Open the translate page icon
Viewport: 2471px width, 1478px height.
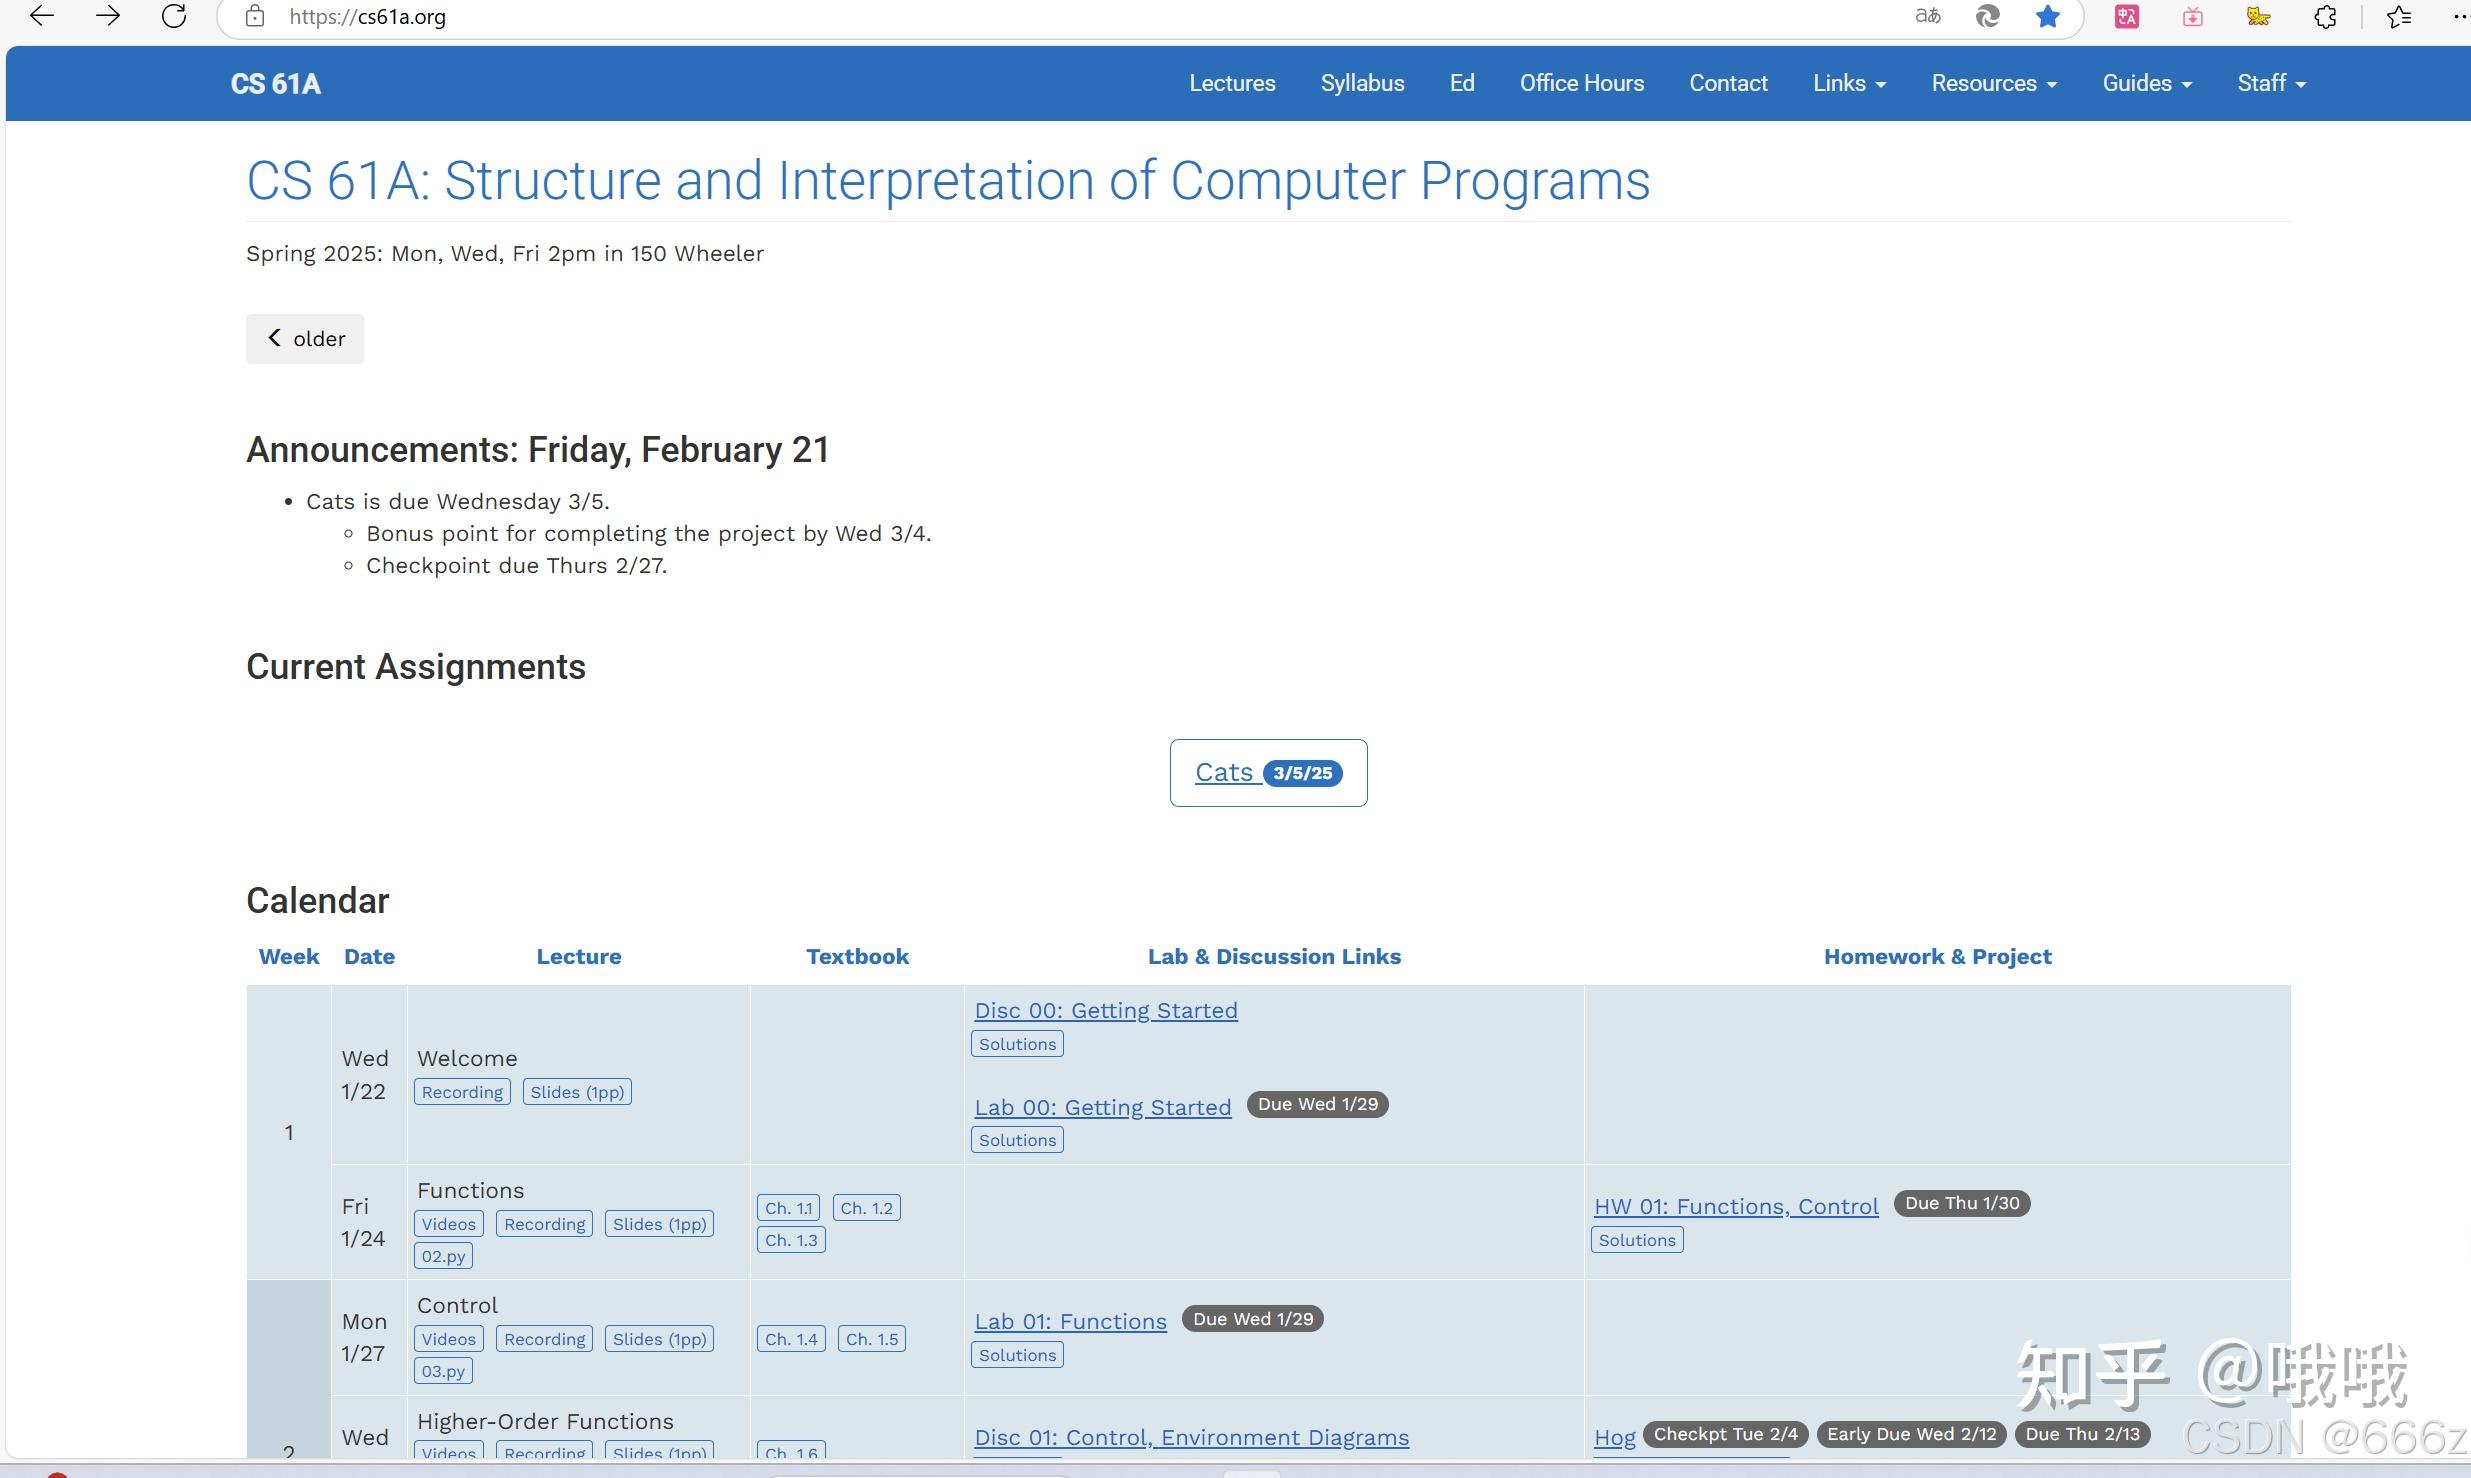point(1927,16)
